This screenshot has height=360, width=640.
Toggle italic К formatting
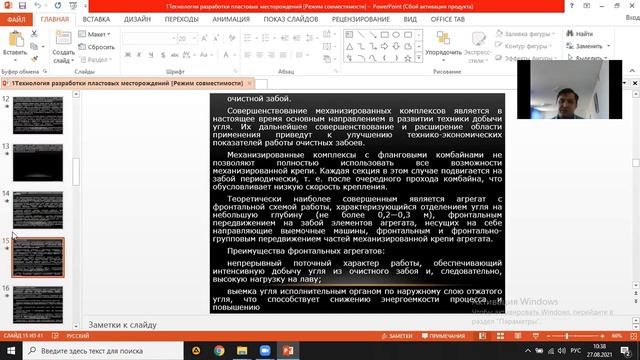point(139,55)
